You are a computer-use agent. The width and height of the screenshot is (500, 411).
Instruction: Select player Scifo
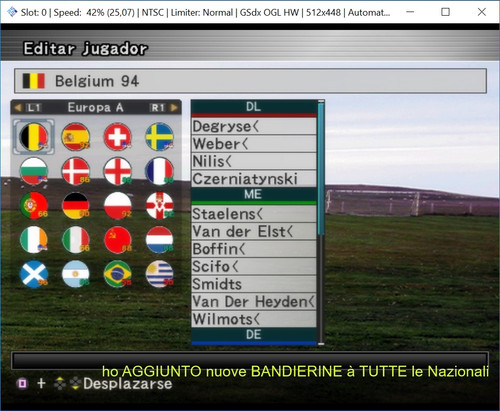(254, 267)
